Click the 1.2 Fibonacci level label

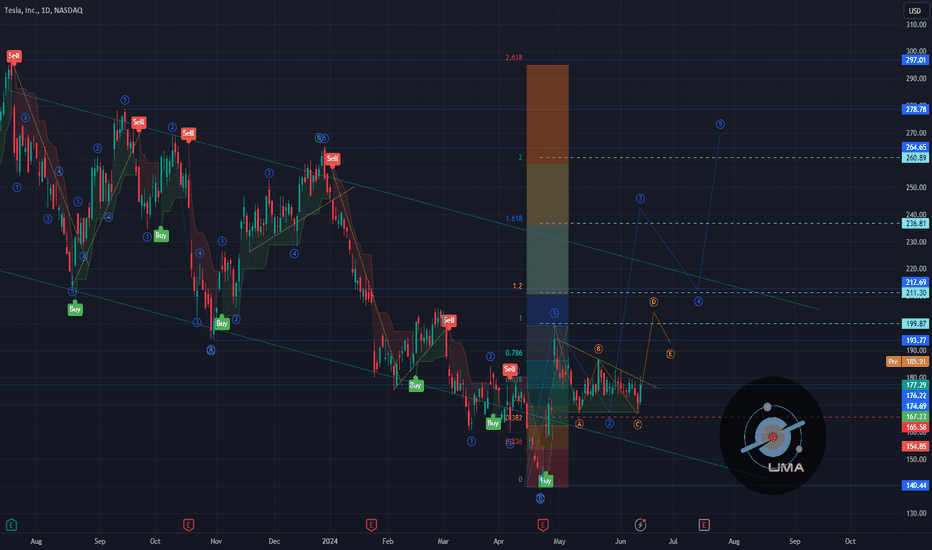[x=517, y=286]
